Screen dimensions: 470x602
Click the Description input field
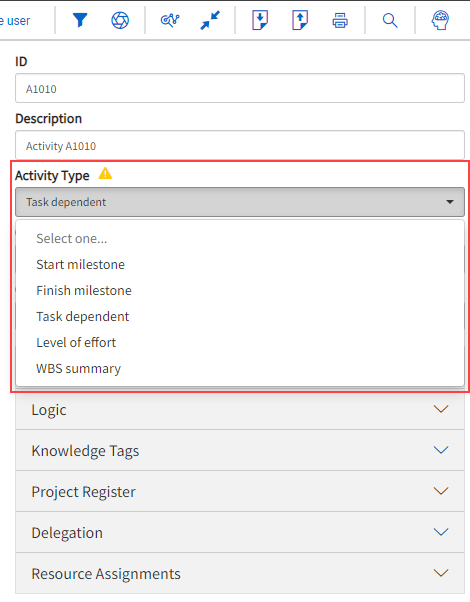pyautogui.click(x=240, y=146)
